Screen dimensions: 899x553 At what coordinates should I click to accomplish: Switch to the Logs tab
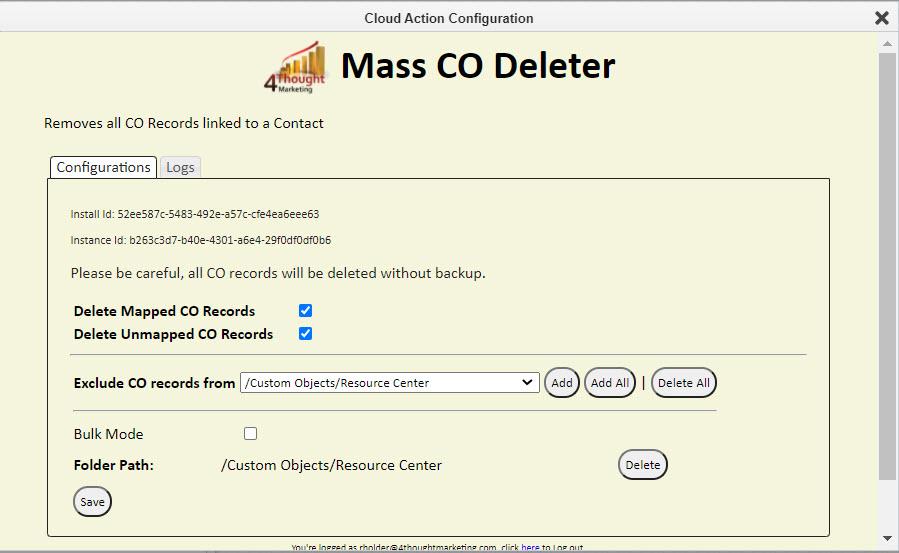coord(180,167)
